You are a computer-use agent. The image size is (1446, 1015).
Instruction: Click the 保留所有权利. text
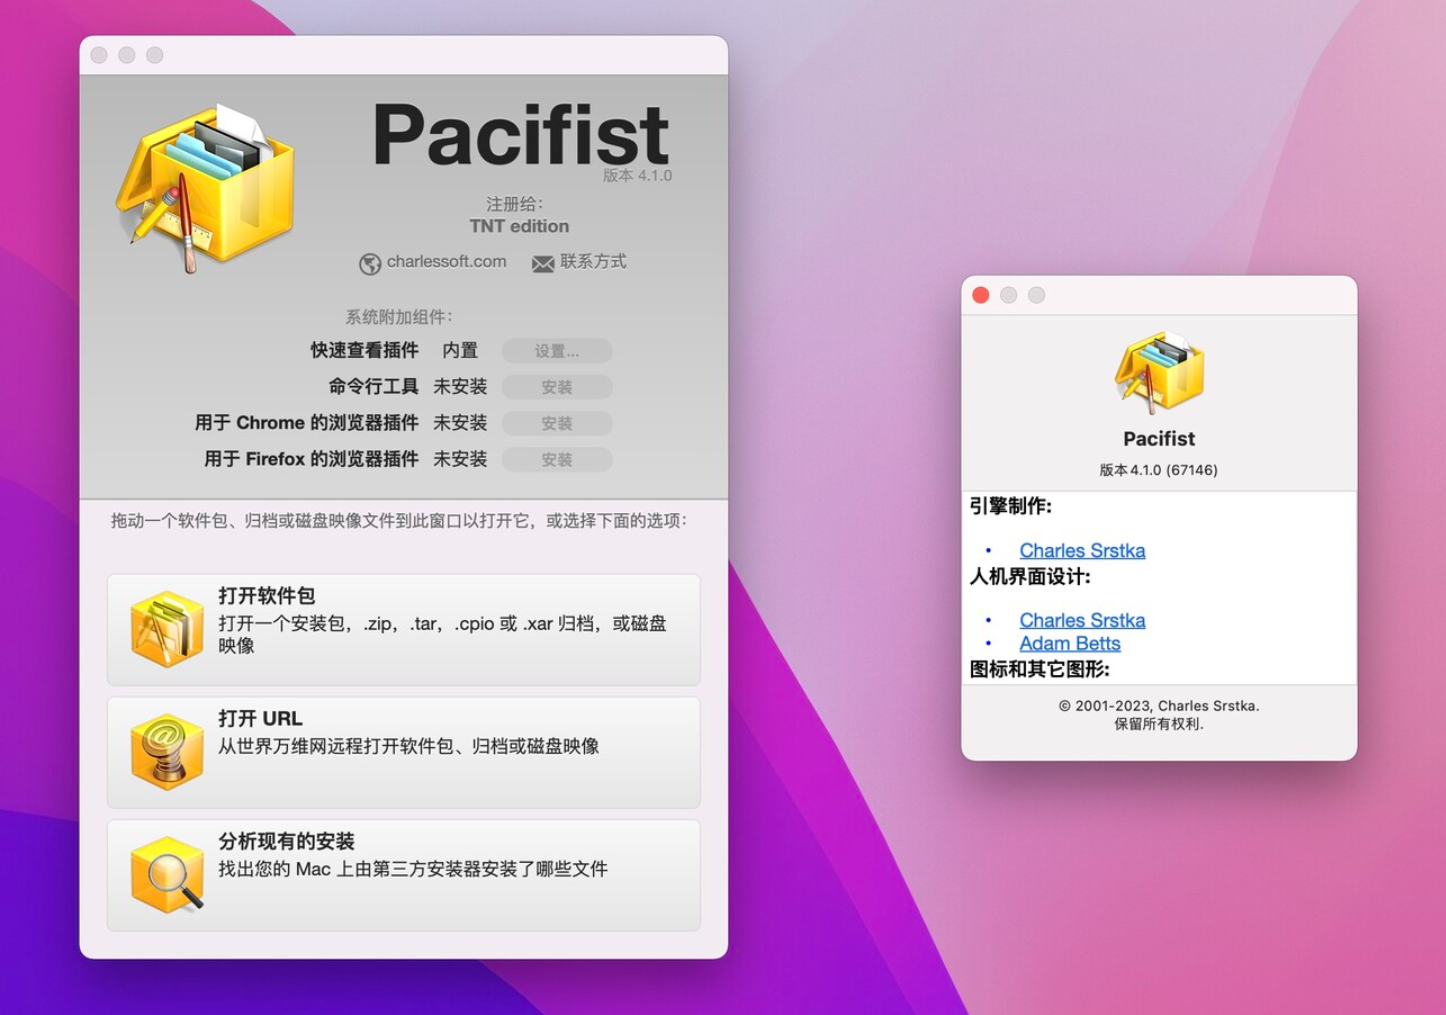pos(1159,724)
